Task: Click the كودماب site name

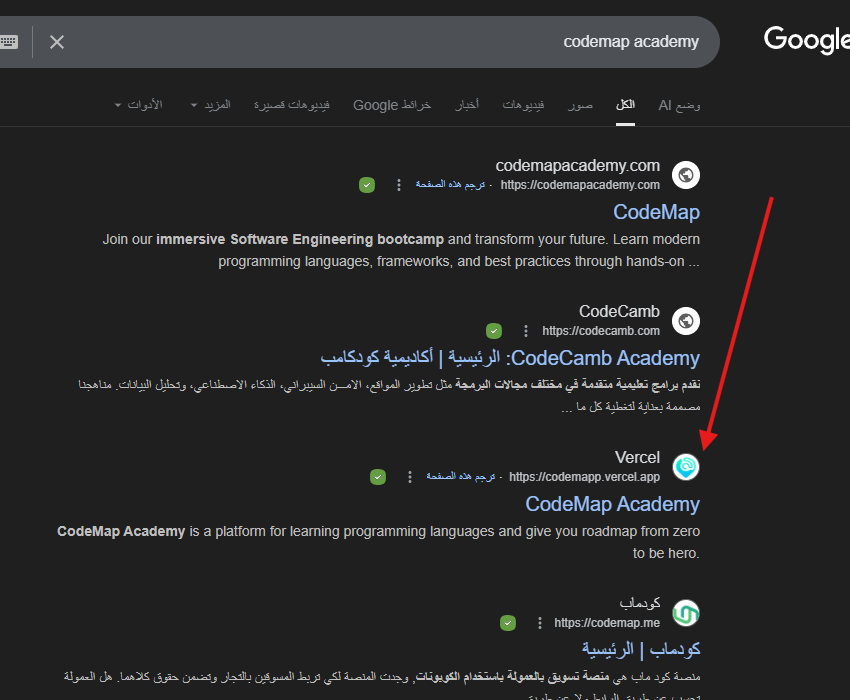Action: click(640, 603)
